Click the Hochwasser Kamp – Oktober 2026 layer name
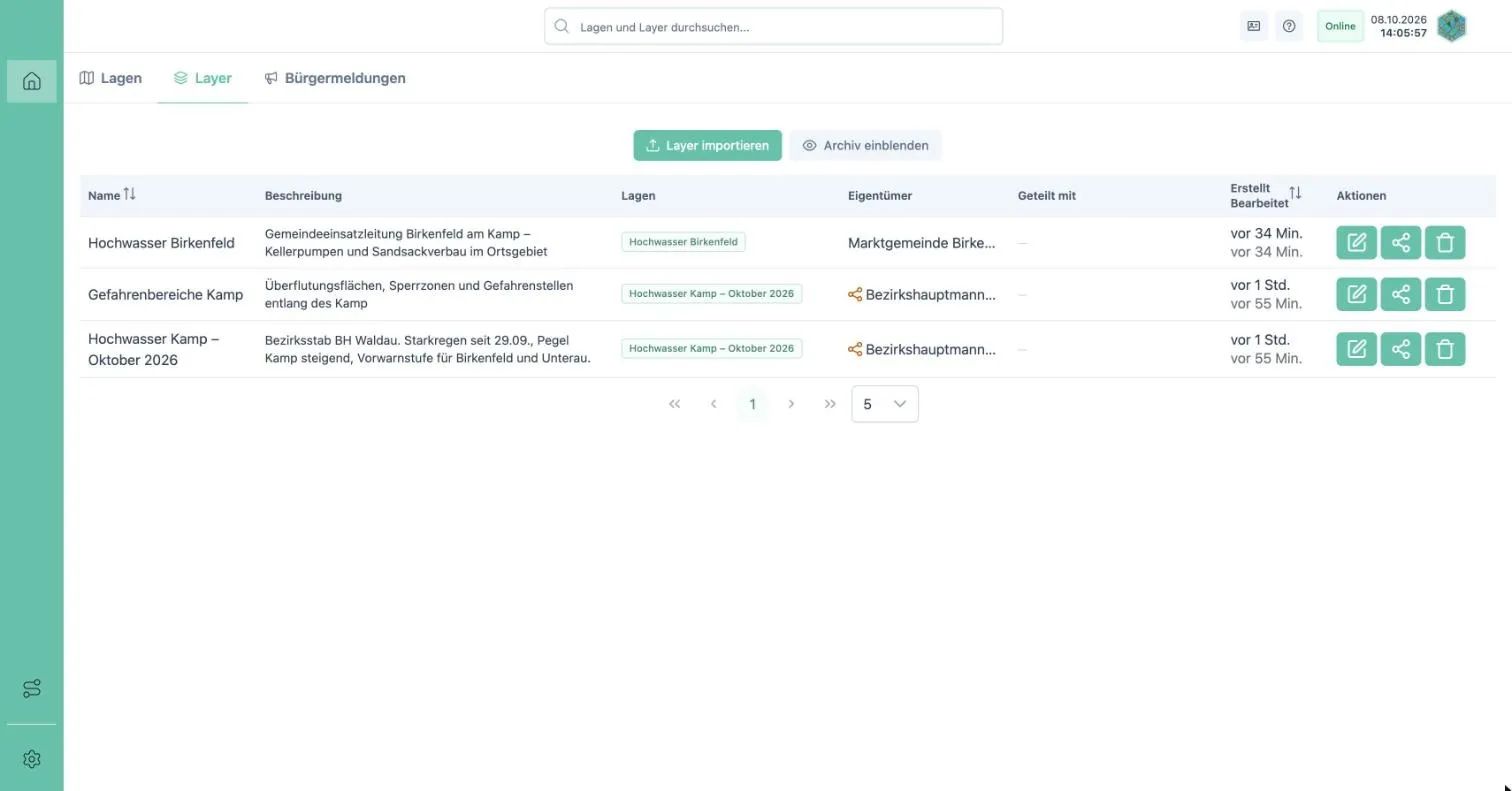This screenshot has height=791, width=1512. pyautogui.click(x=153, y=349)
